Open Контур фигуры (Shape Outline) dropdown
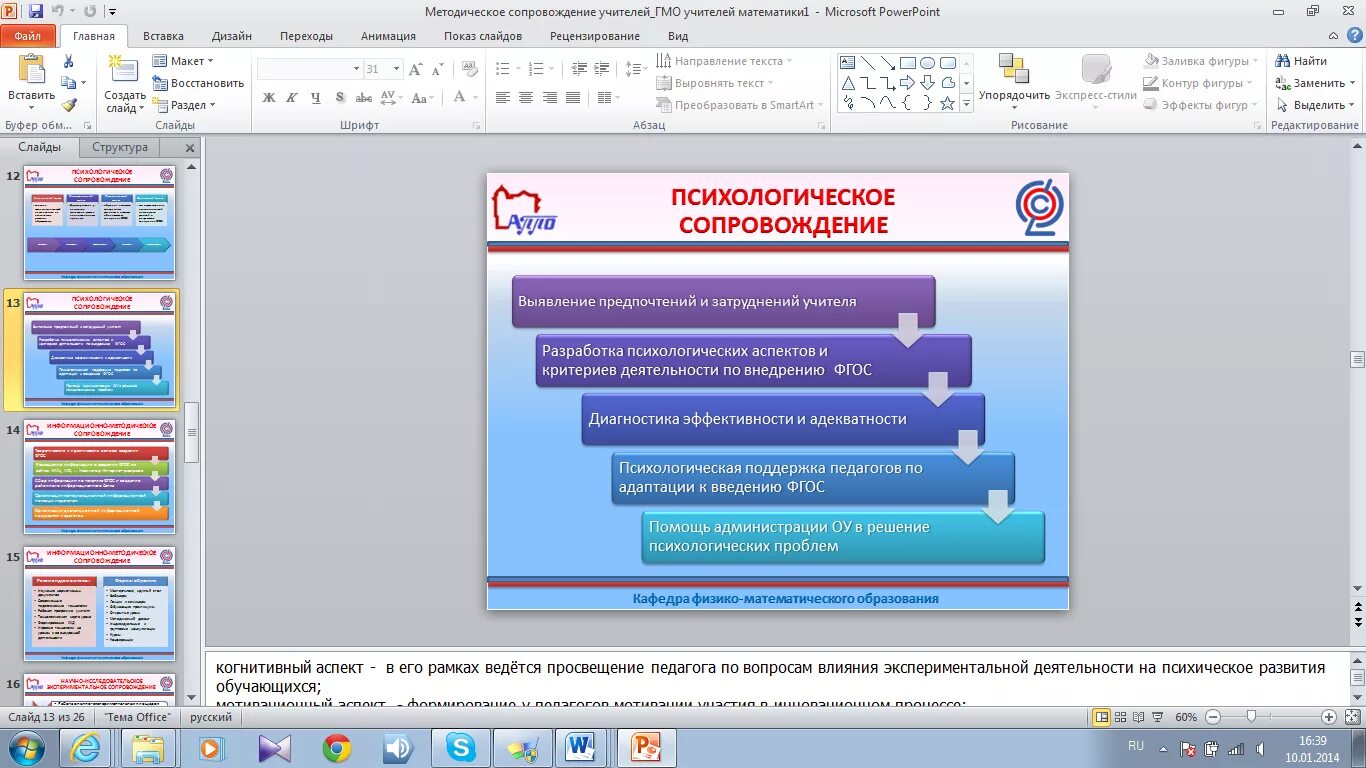Viewport: 1366px width, 768px height. (x=1199, y=83)
